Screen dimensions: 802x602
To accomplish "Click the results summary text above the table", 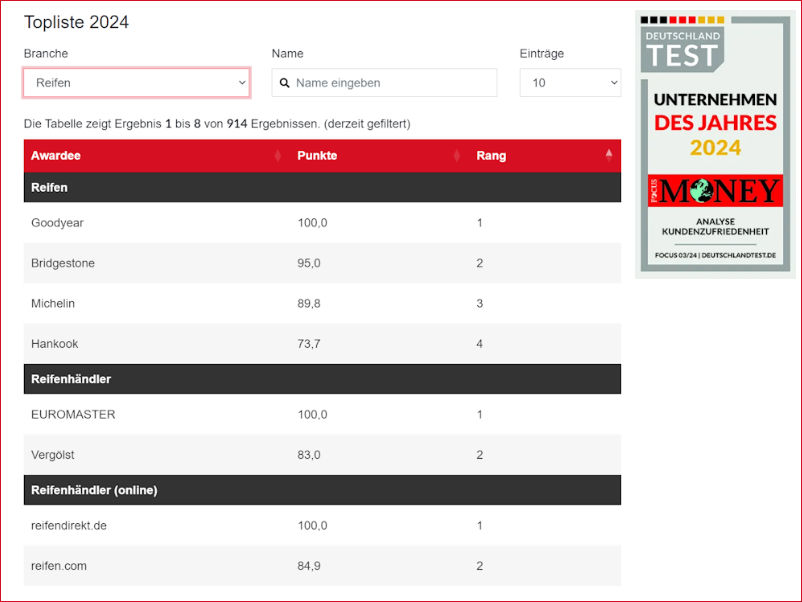I will click(x=217, y=124).
